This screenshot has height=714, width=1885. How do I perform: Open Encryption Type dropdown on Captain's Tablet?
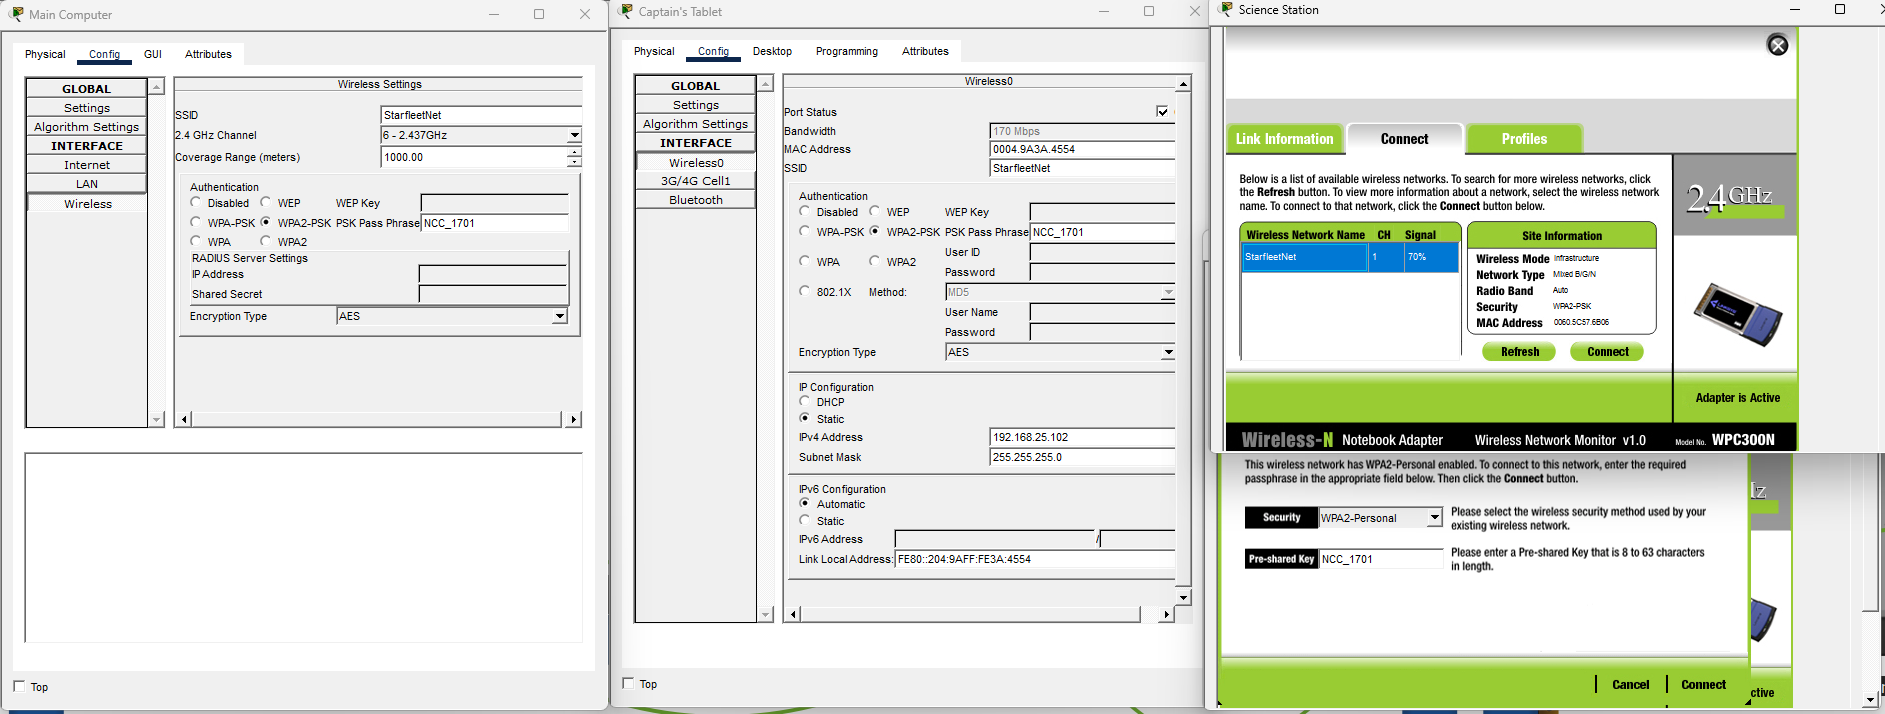tap(1167, 352)
